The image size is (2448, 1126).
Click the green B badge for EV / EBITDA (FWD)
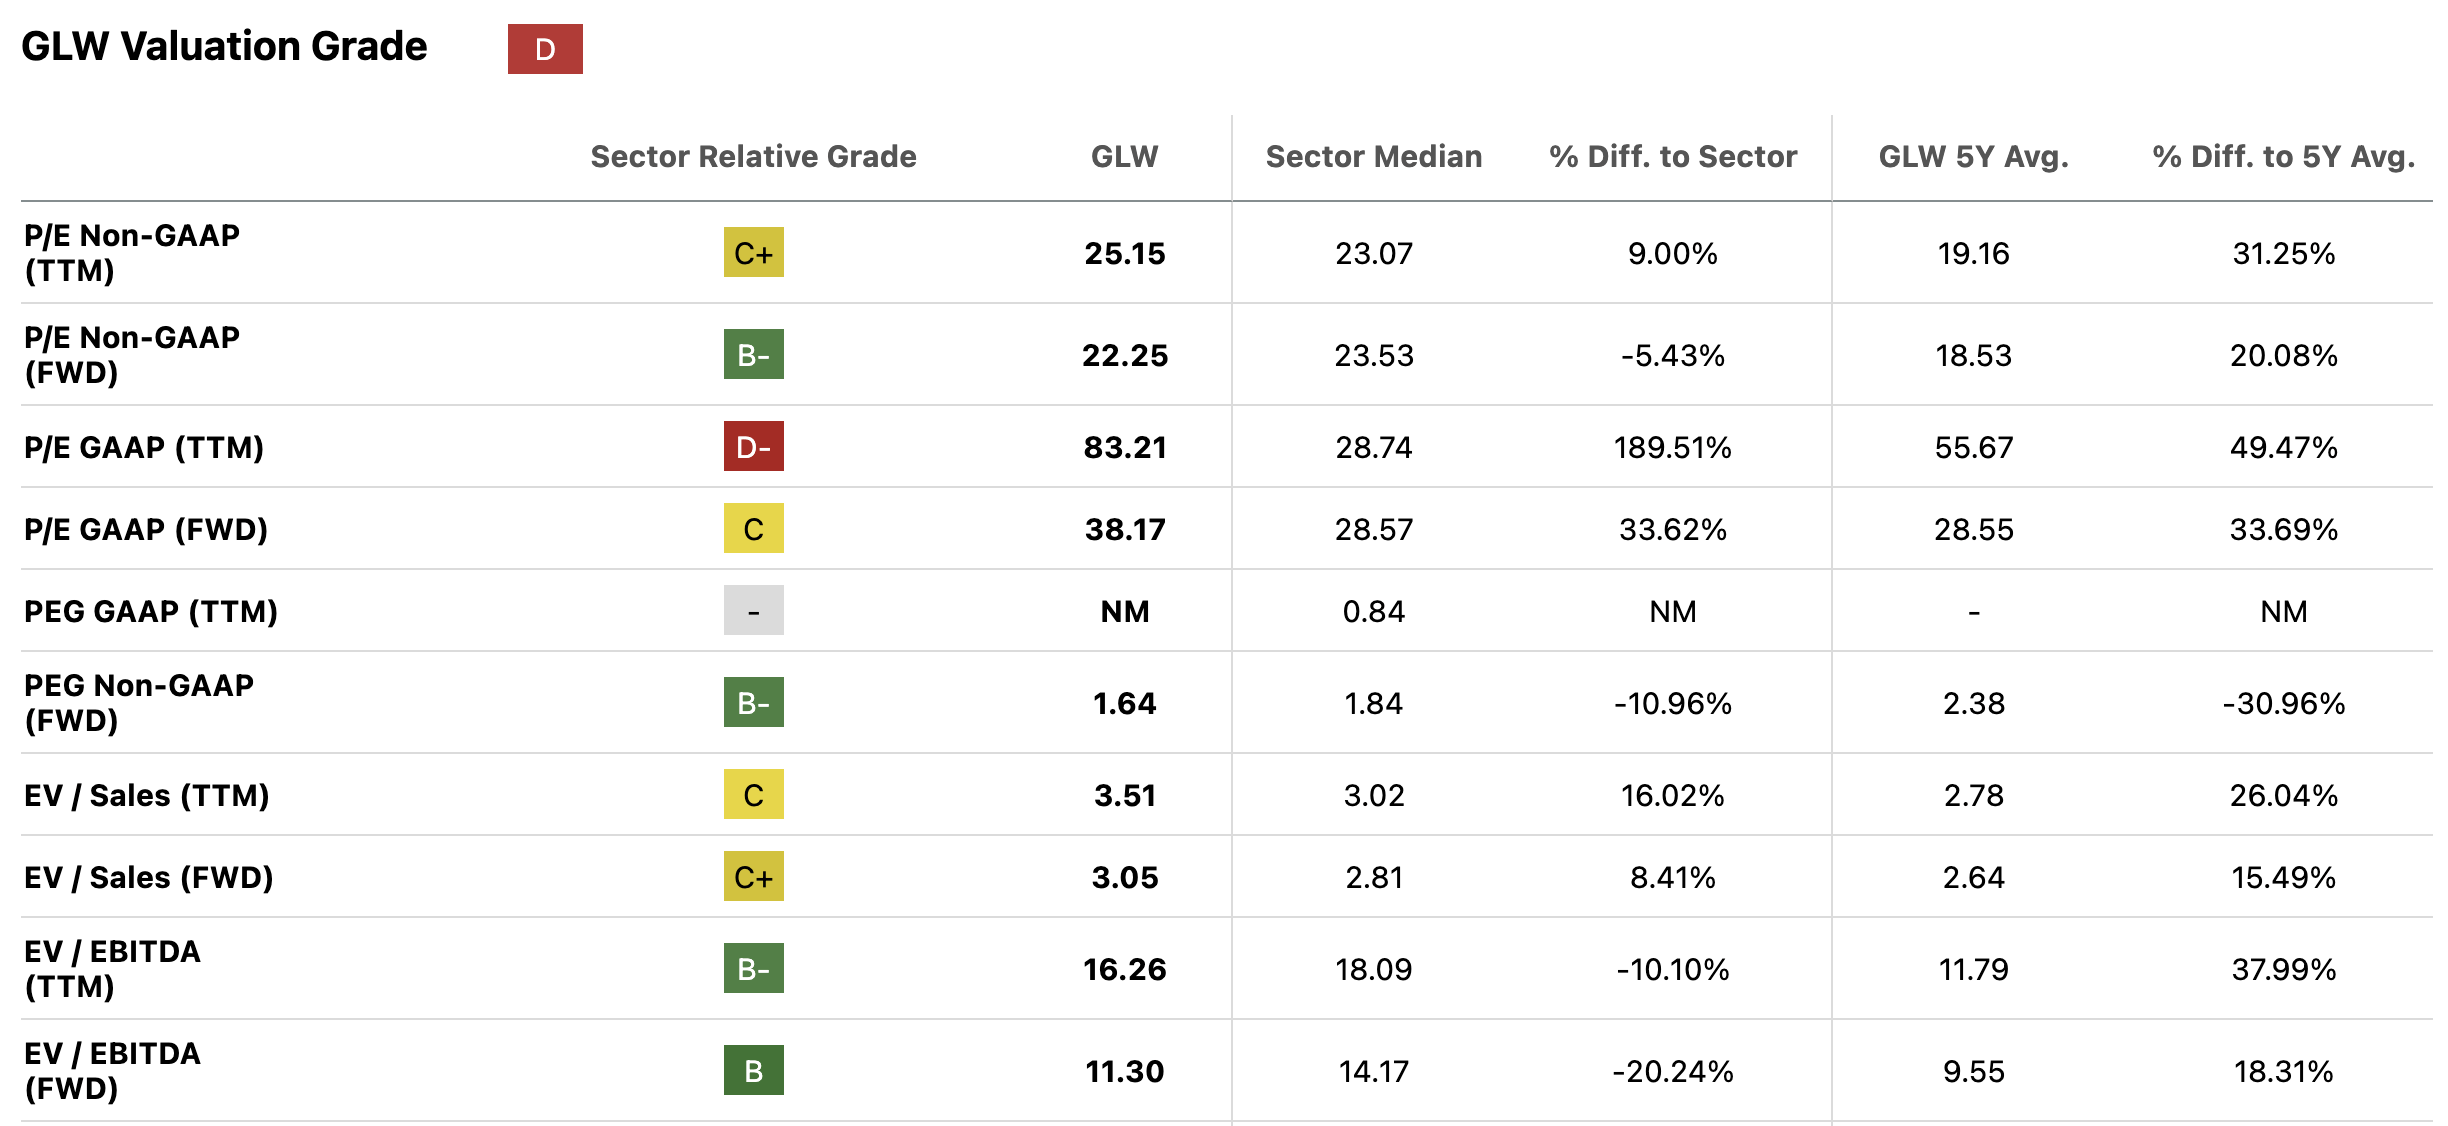coord(753,1071)
